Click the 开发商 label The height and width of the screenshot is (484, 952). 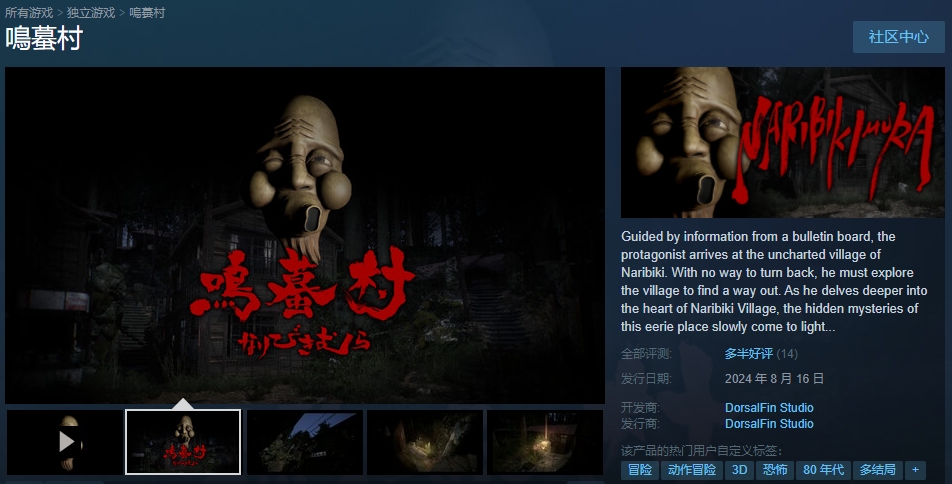pos(640,407)
